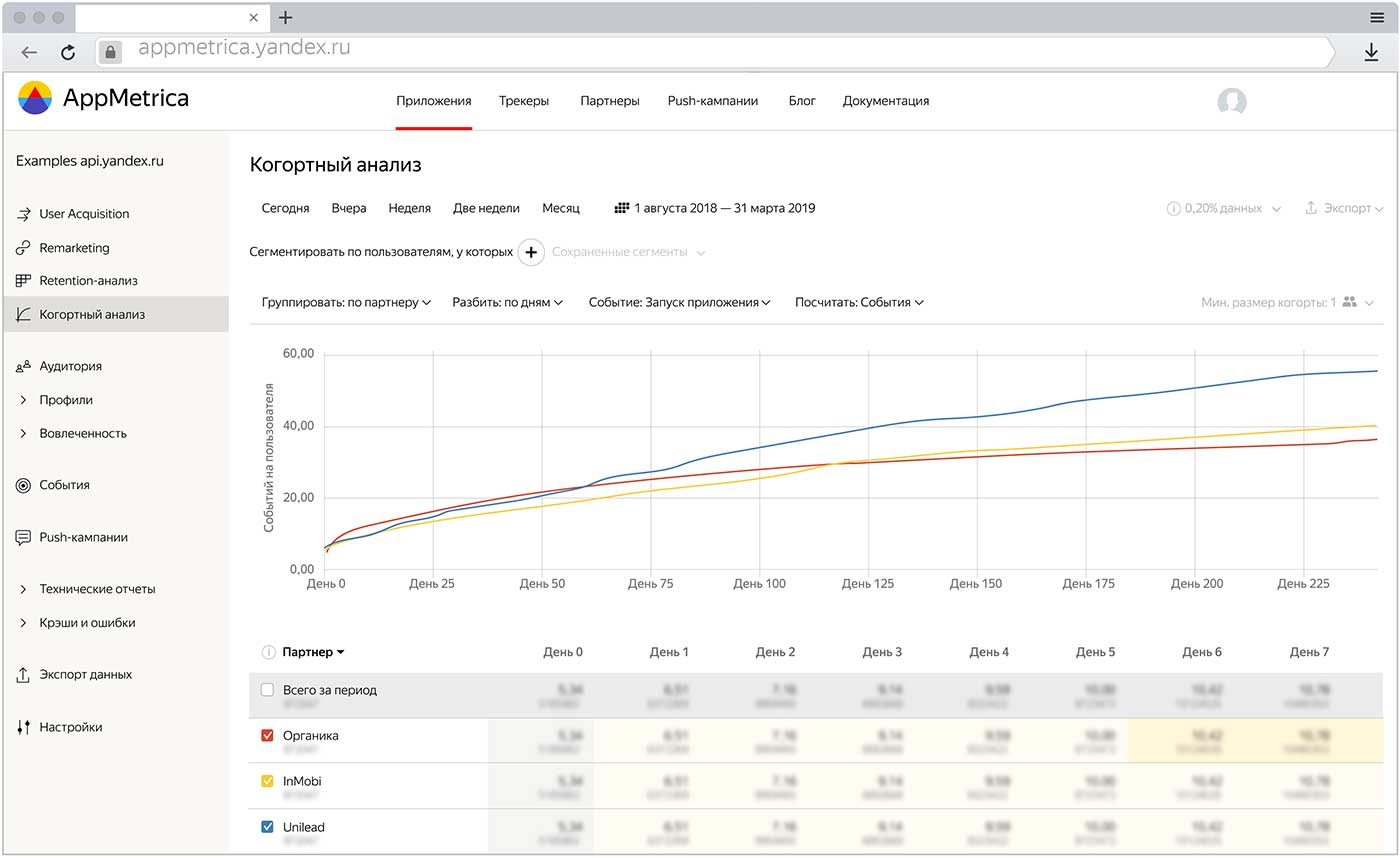The width and height of the screenshot is (1400, 858).
Task: Select the Две недели period
Action: [486, 208]
